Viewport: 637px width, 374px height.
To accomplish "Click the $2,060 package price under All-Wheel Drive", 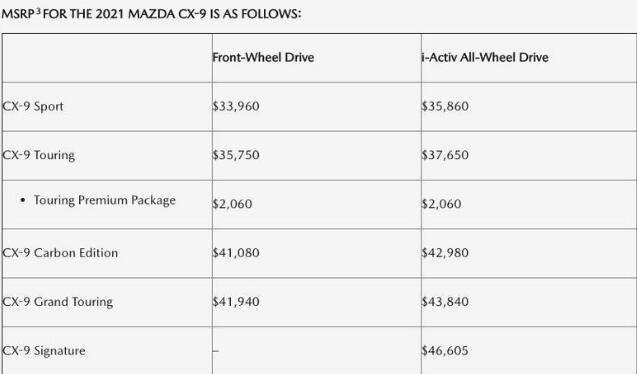I will pos(442,204).
